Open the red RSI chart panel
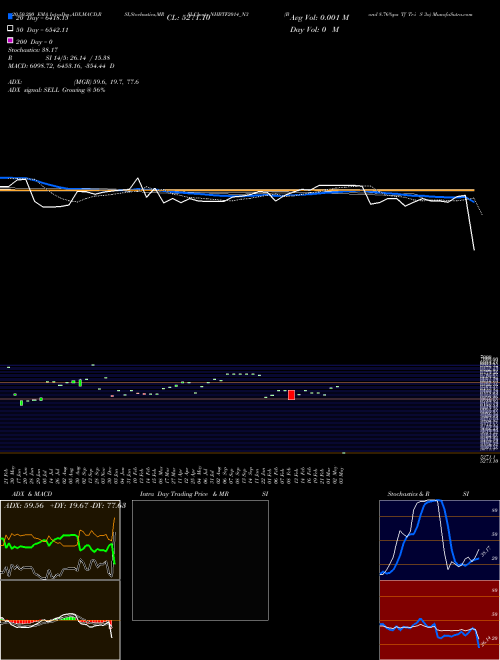Image resolution: width=500 pixels, height=660 pixels. click(x=439, y=620)
